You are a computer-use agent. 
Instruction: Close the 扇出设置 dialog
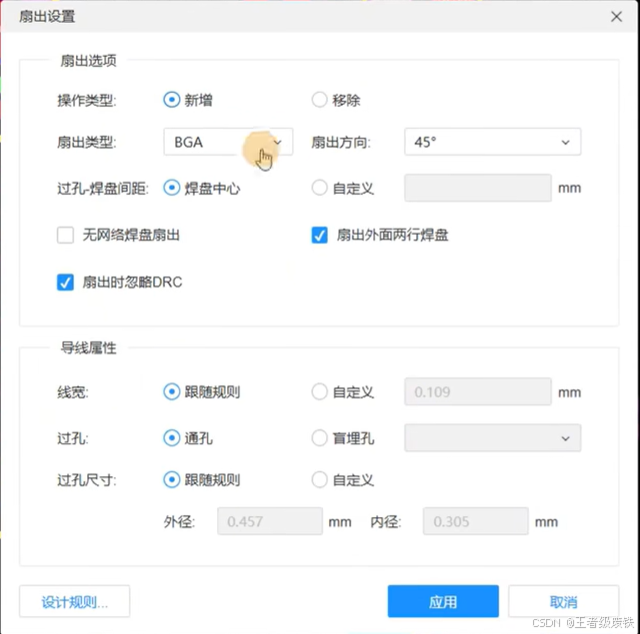click(616, 17)
